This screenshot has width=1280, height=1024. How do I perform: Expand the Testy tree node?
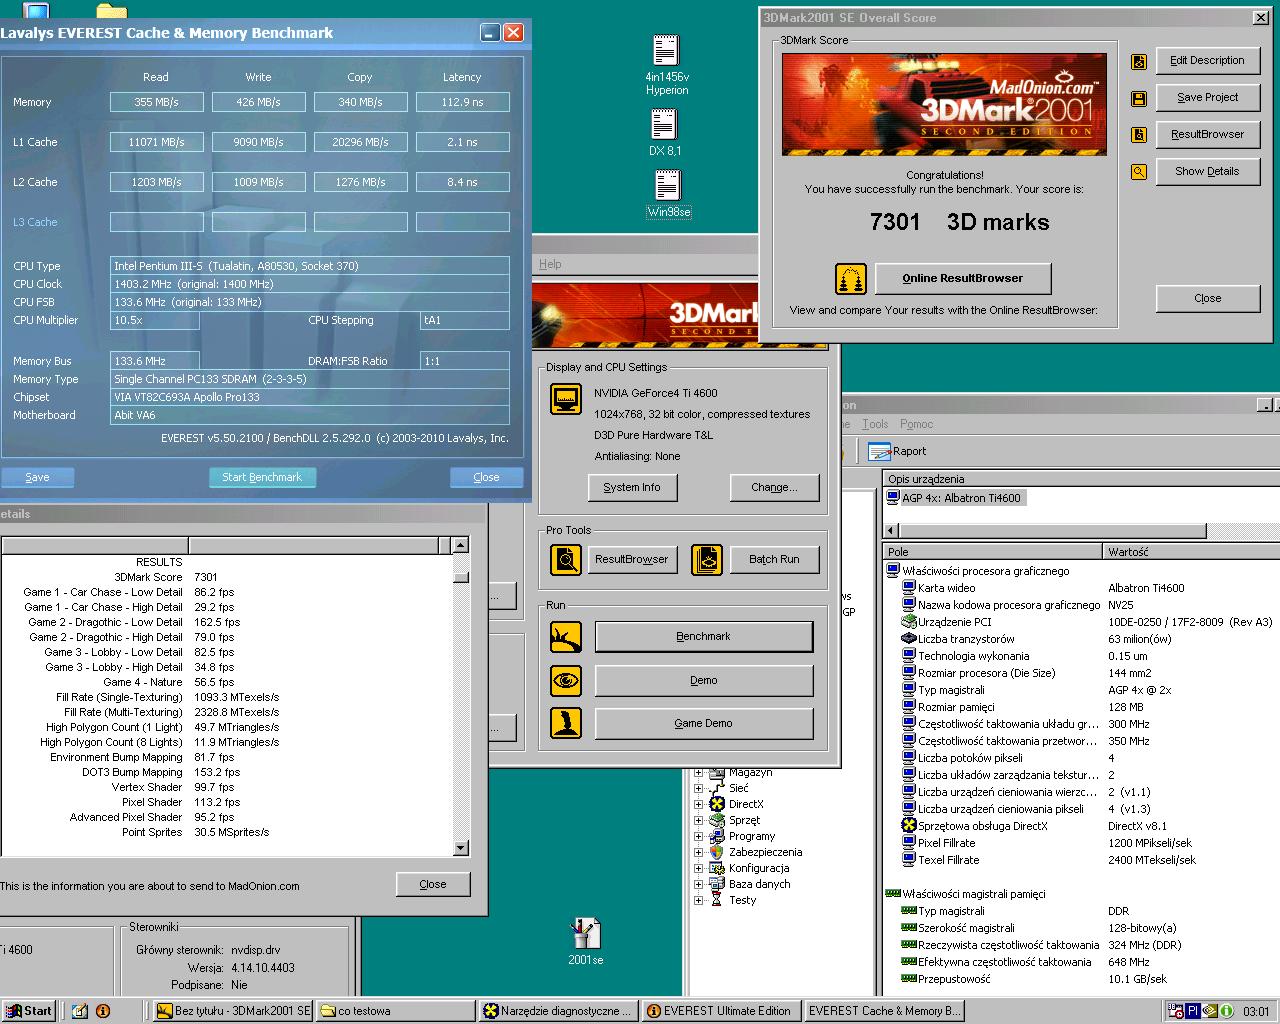pyautogui.click(x=699, y=900)
